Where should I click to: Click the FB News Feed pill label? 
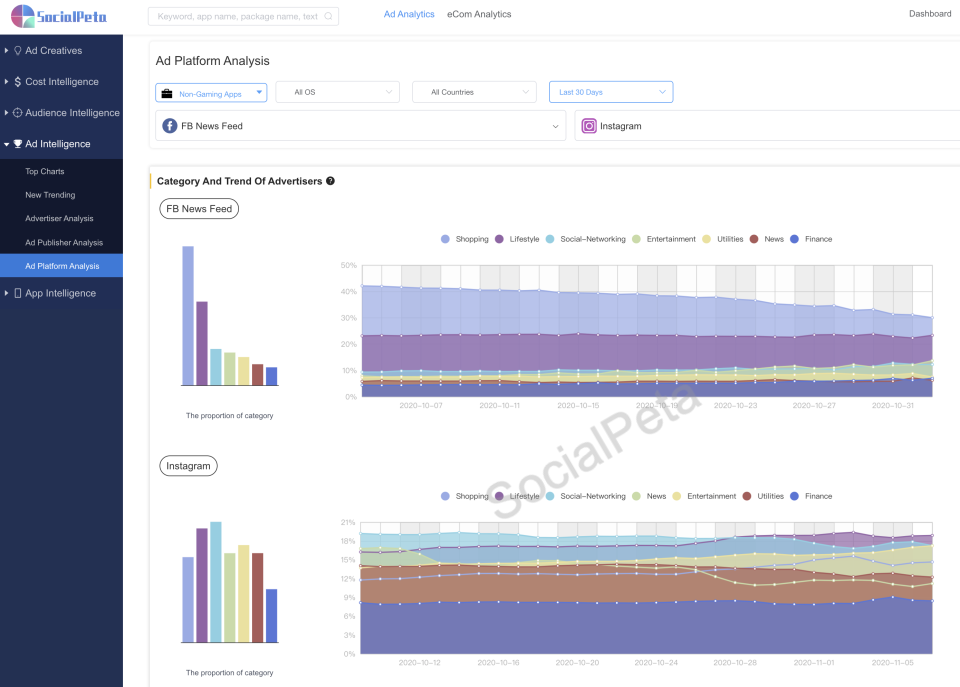(199, 209)
